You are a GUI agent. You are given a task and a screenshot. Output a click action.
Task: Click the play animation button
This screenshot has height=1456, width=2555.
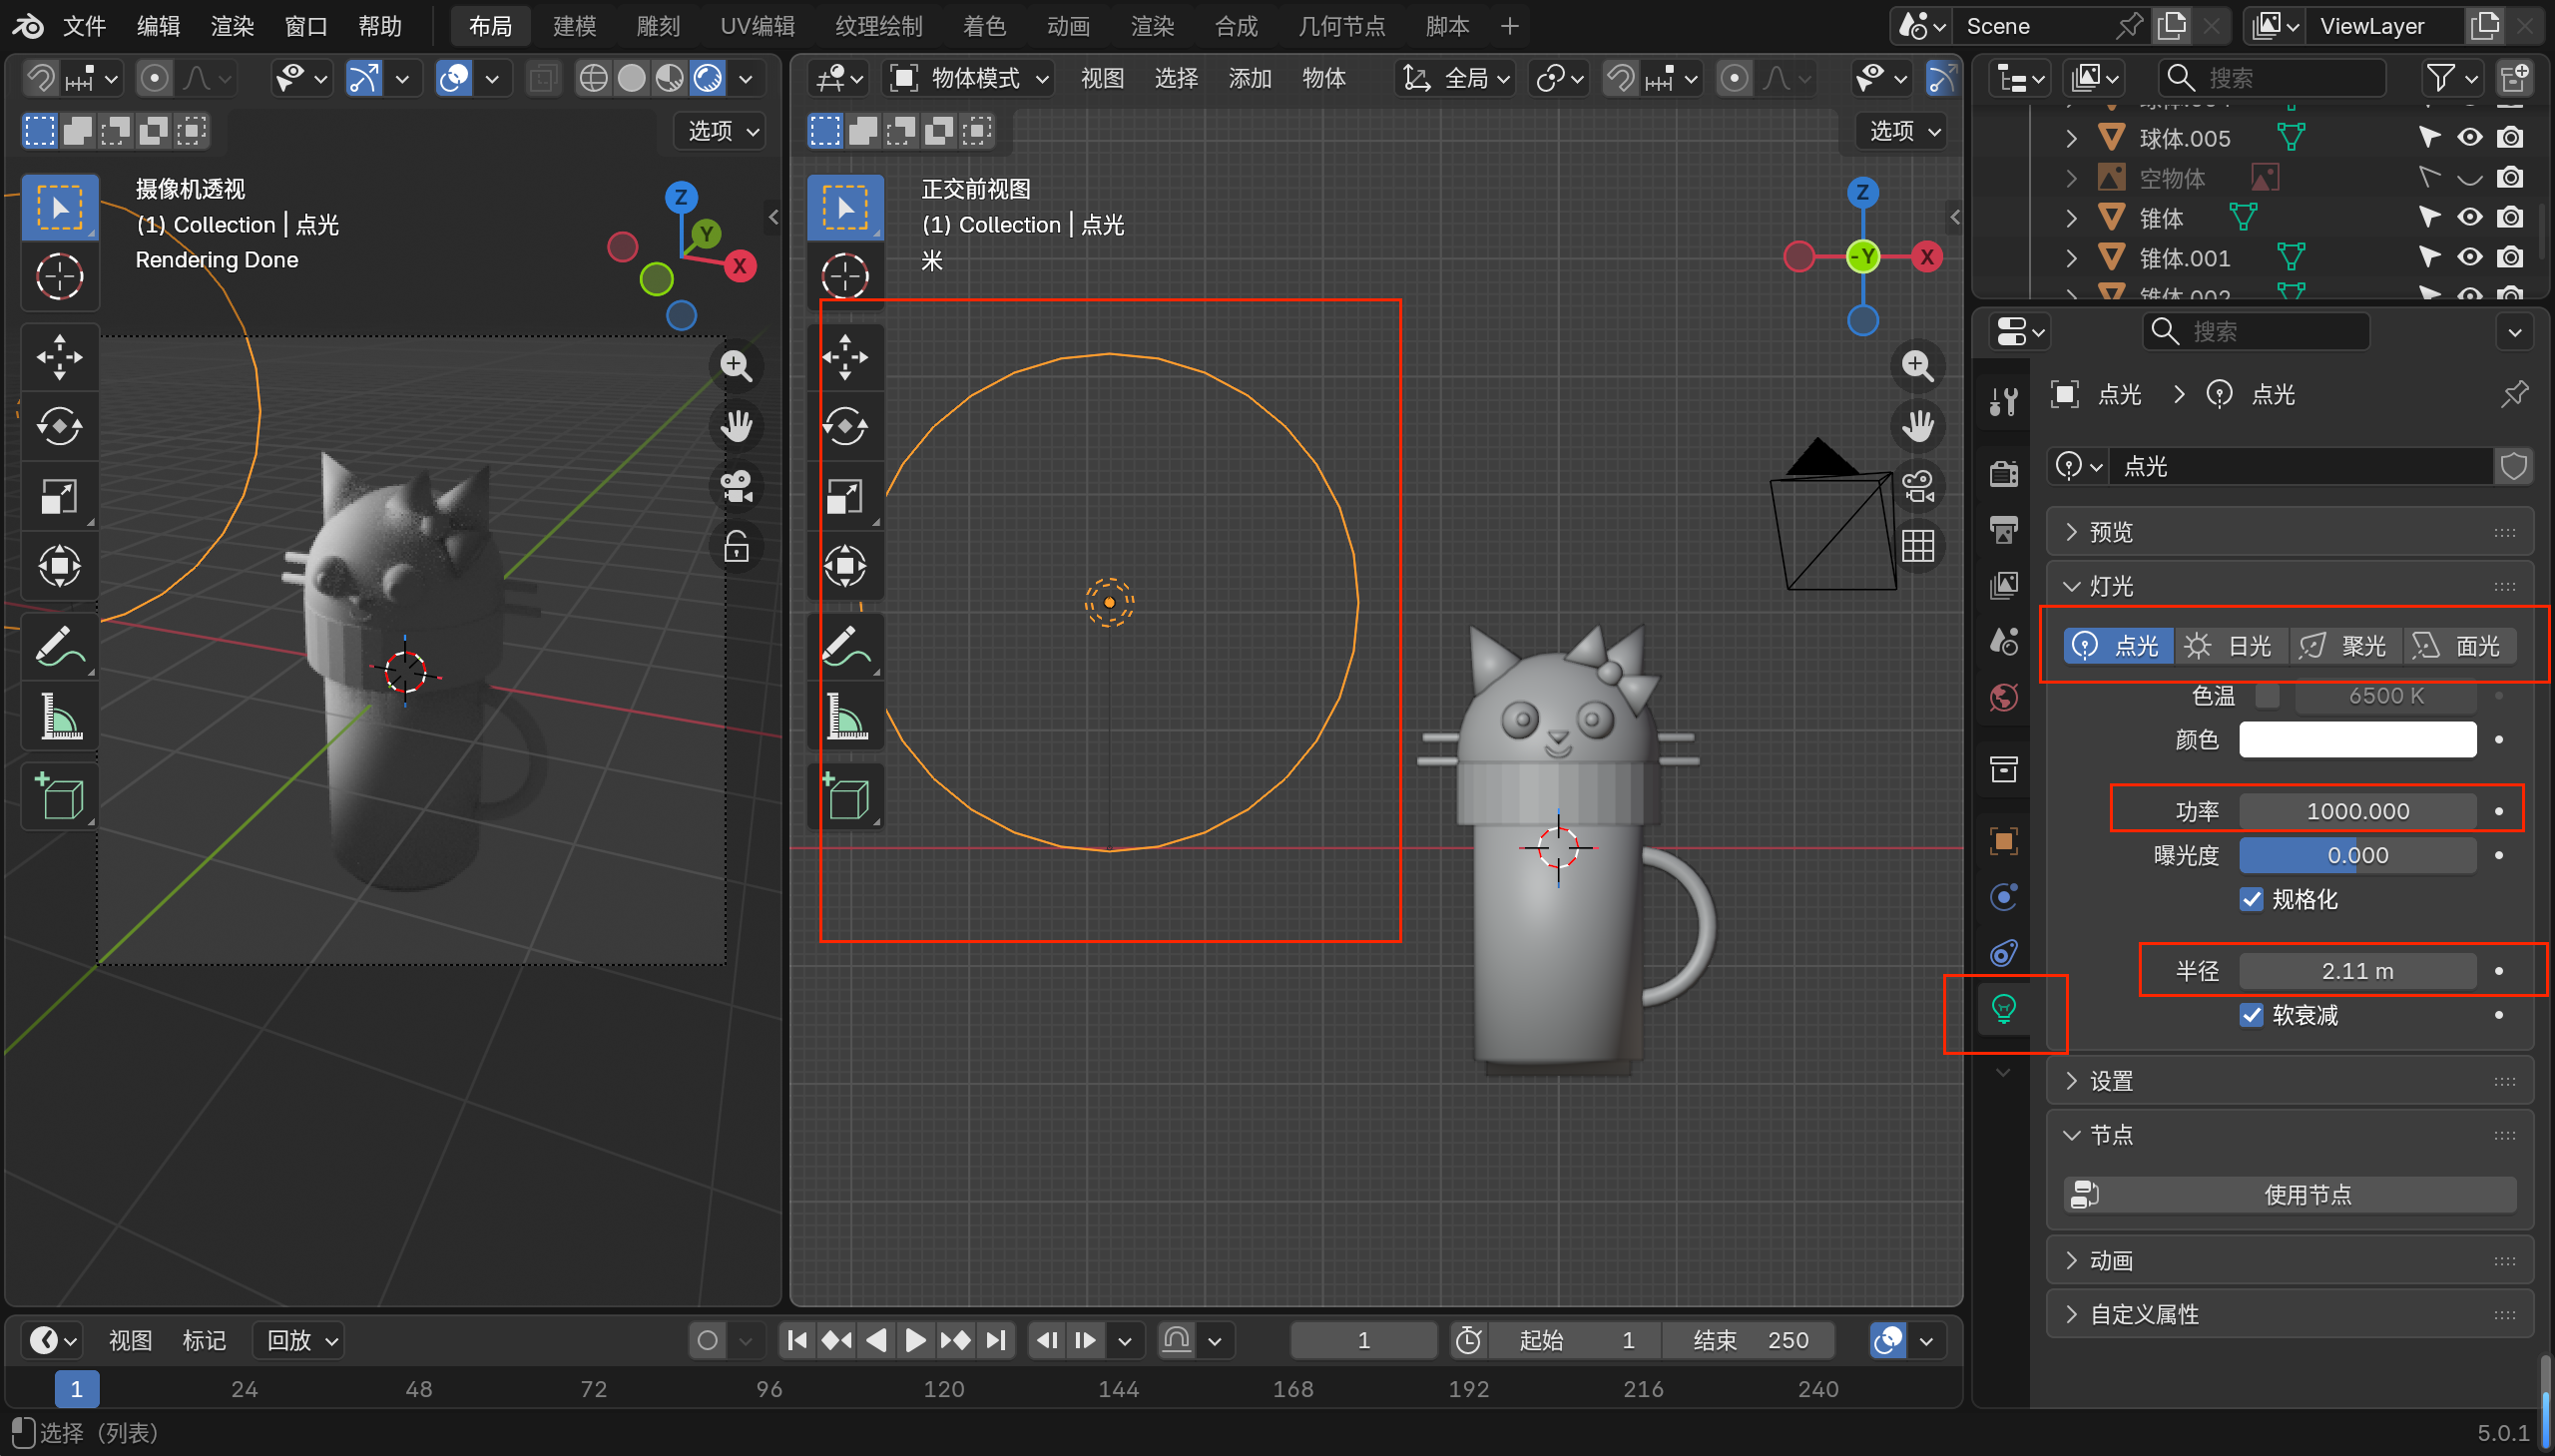(914, 1340)
